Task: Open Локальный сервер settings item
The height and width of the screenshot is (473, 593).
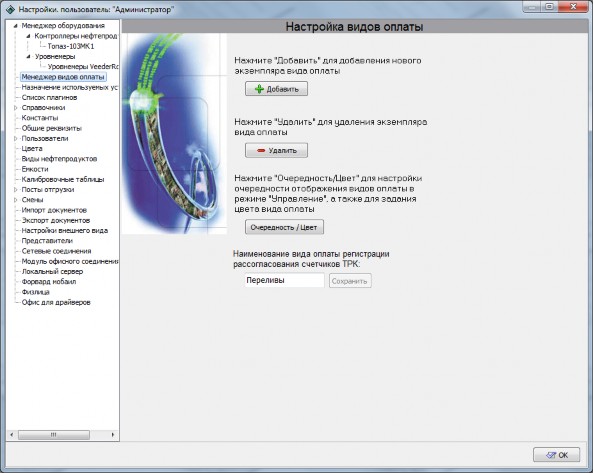Action: tap(52, 271)
